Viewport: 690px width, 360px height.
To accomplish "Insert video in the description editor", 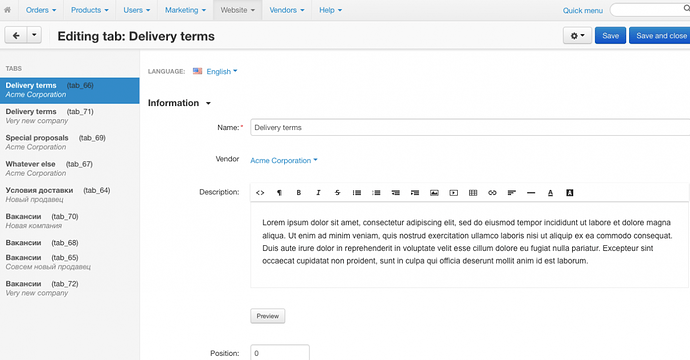I will pyautogui.click(x=454, y=193).
